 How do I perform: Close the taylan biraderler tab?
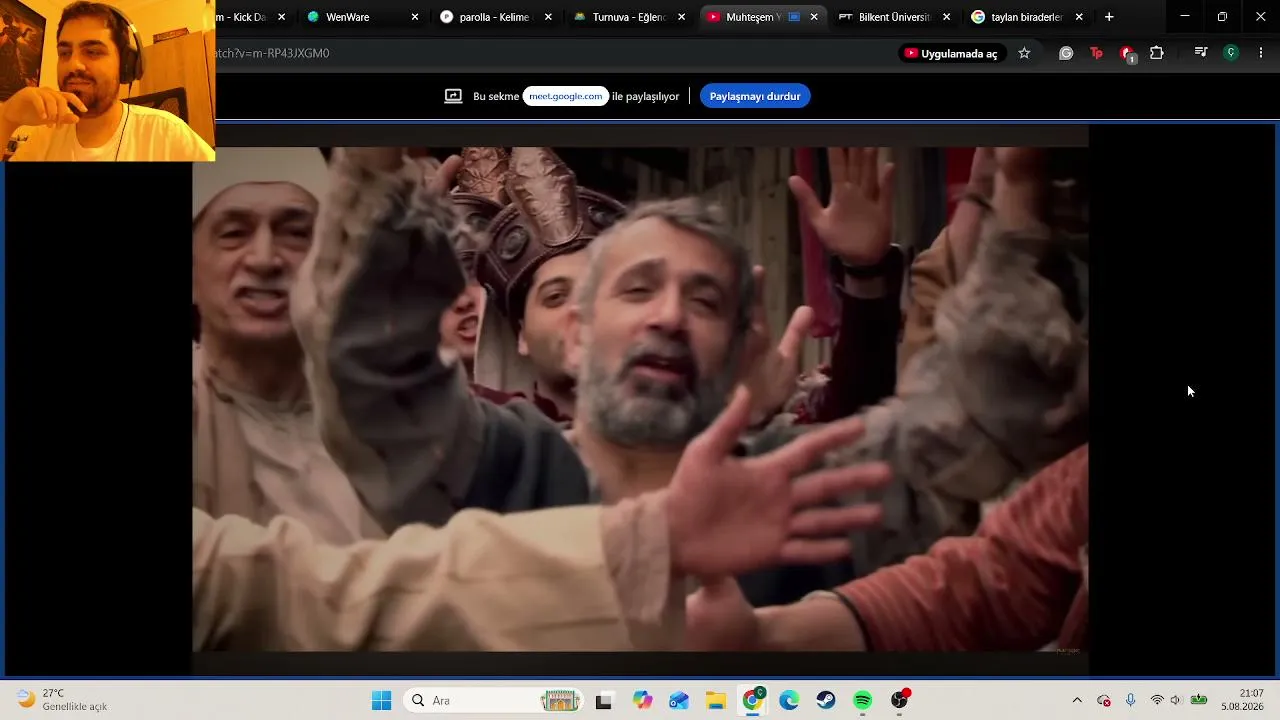tap(1079, 17)
